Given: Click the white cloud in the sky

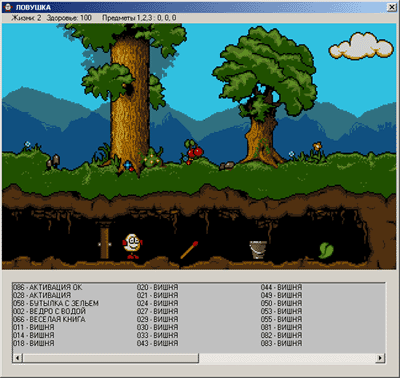Looking at the screenshot, I should point(361,46).
